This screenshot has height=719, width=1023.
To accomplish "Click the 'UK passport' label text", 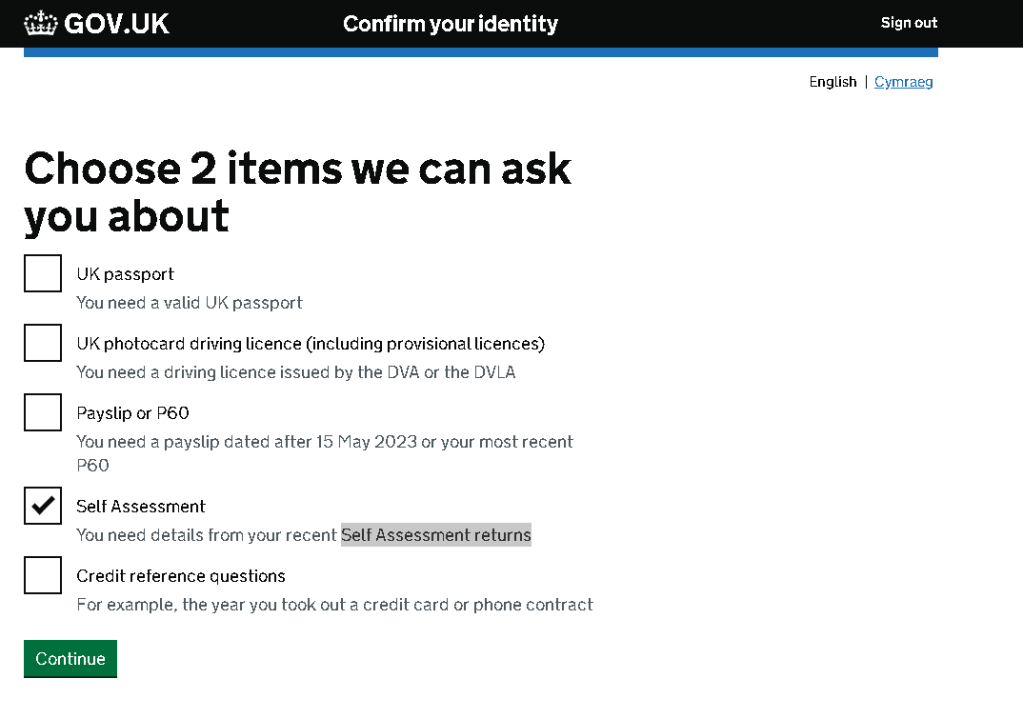I will pyautogui.click(x=125, y=275).
